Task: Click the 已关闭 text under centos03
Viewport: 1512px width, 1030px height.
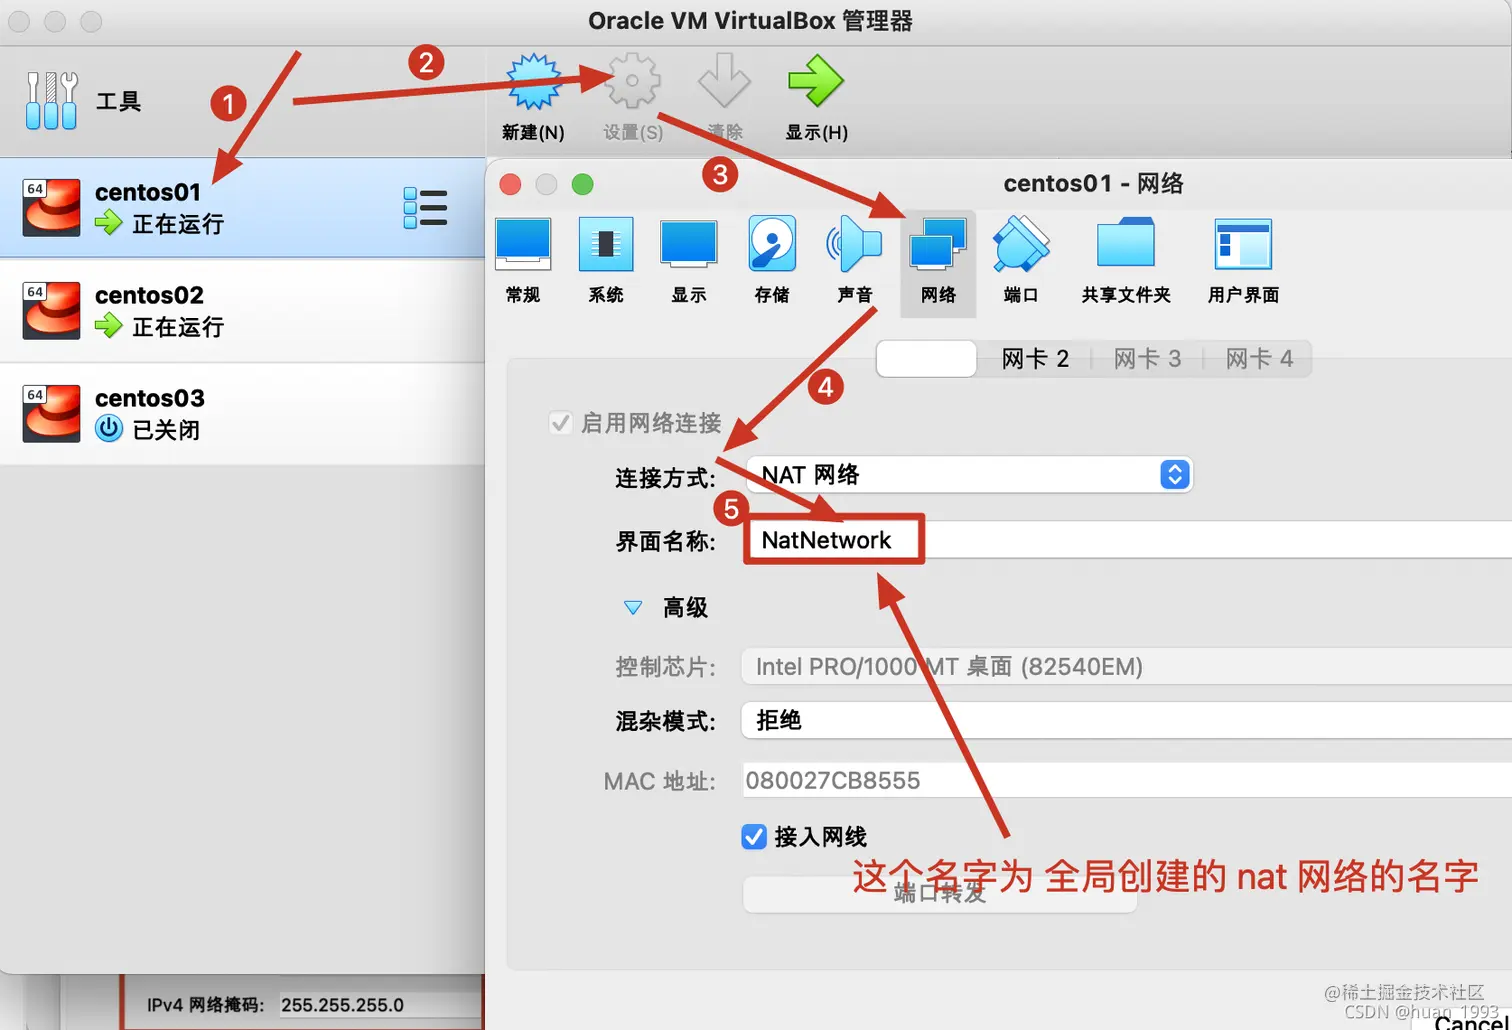Action: pos(166,430)
